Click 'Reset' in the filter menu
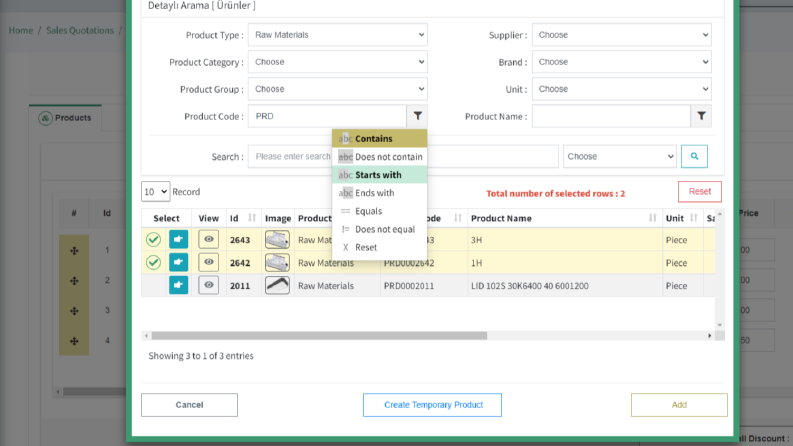The width and height of the screenshot is (793, 446). (x=379, y=247)
